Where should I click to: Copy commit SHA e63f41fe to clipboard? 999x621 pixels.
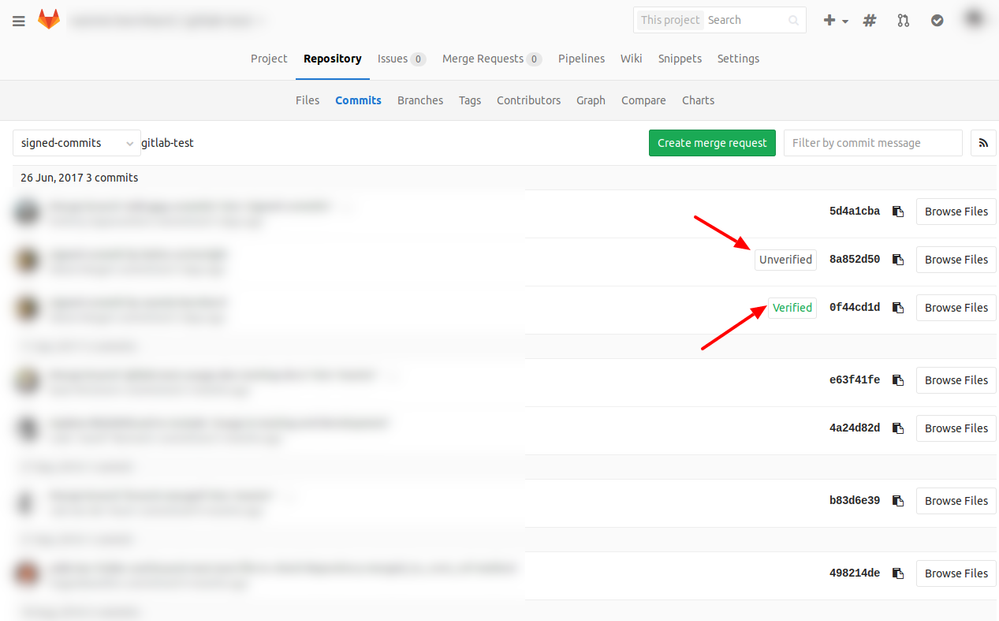(x=898, y=380)
